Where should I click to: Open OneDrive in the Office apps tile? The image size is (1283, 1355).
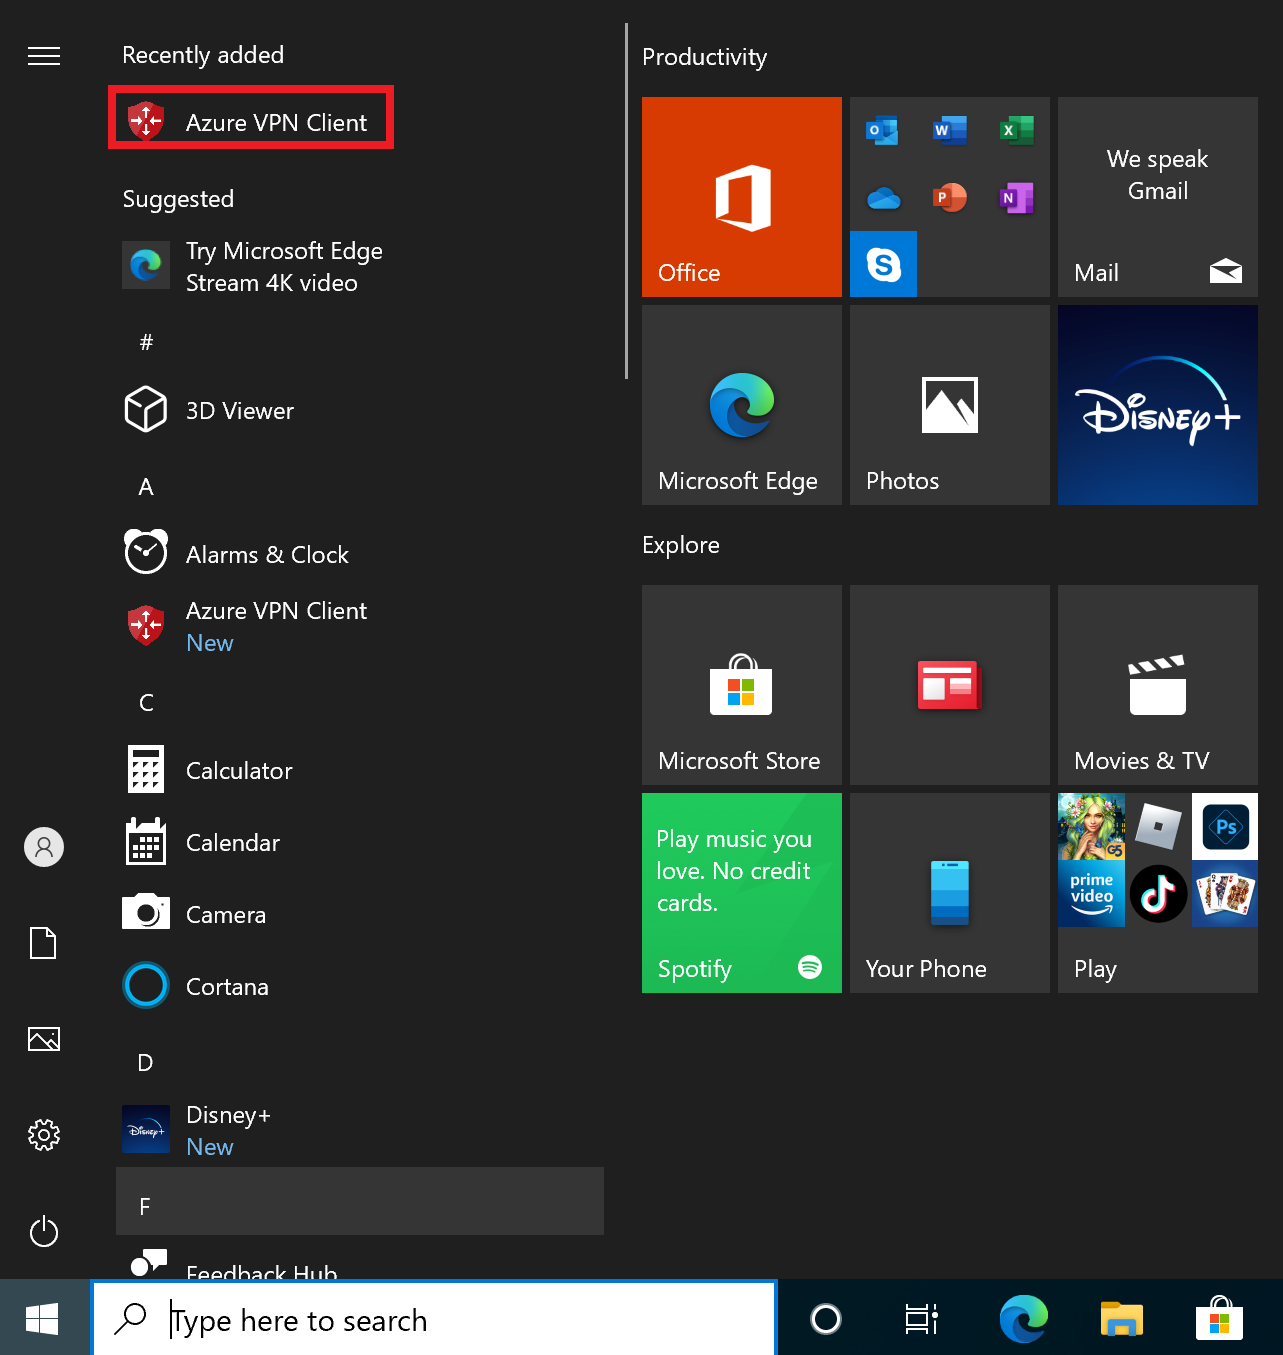click(x=883, y=198)
